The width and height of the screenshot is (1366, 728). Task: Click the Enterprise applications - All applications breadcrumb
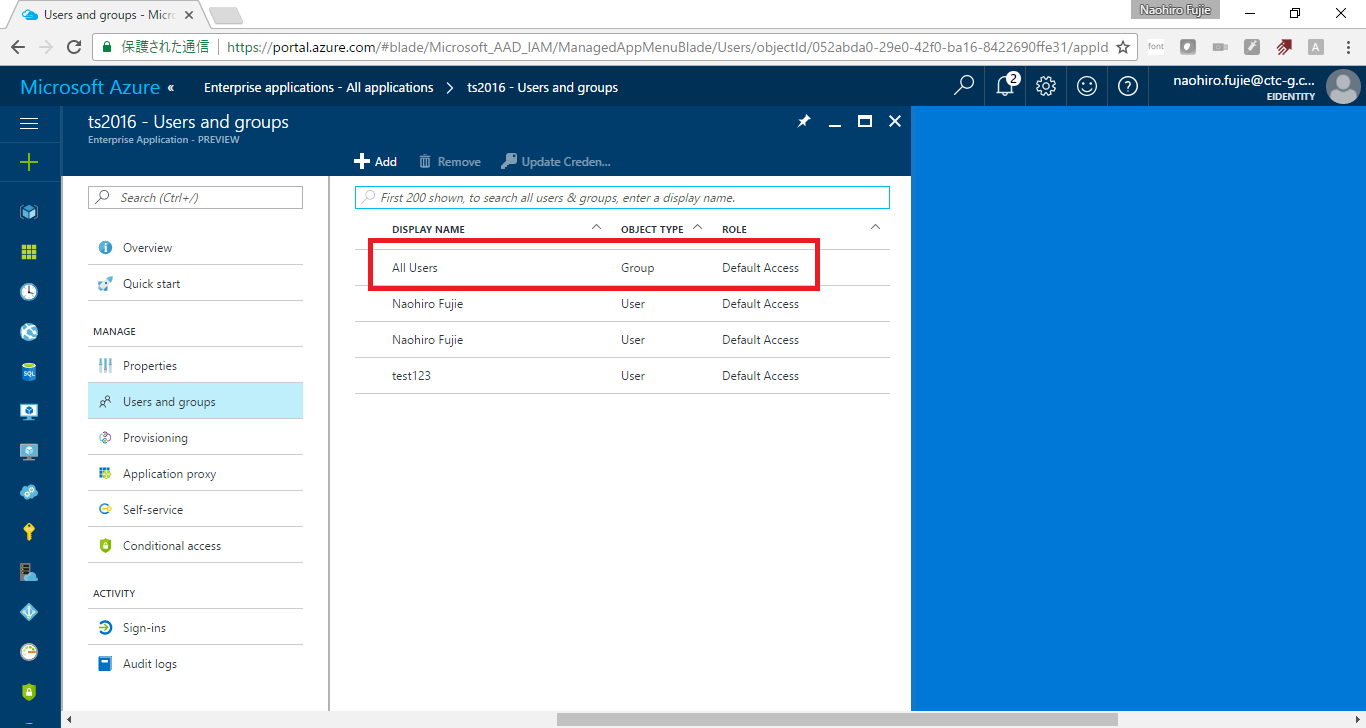319,88
